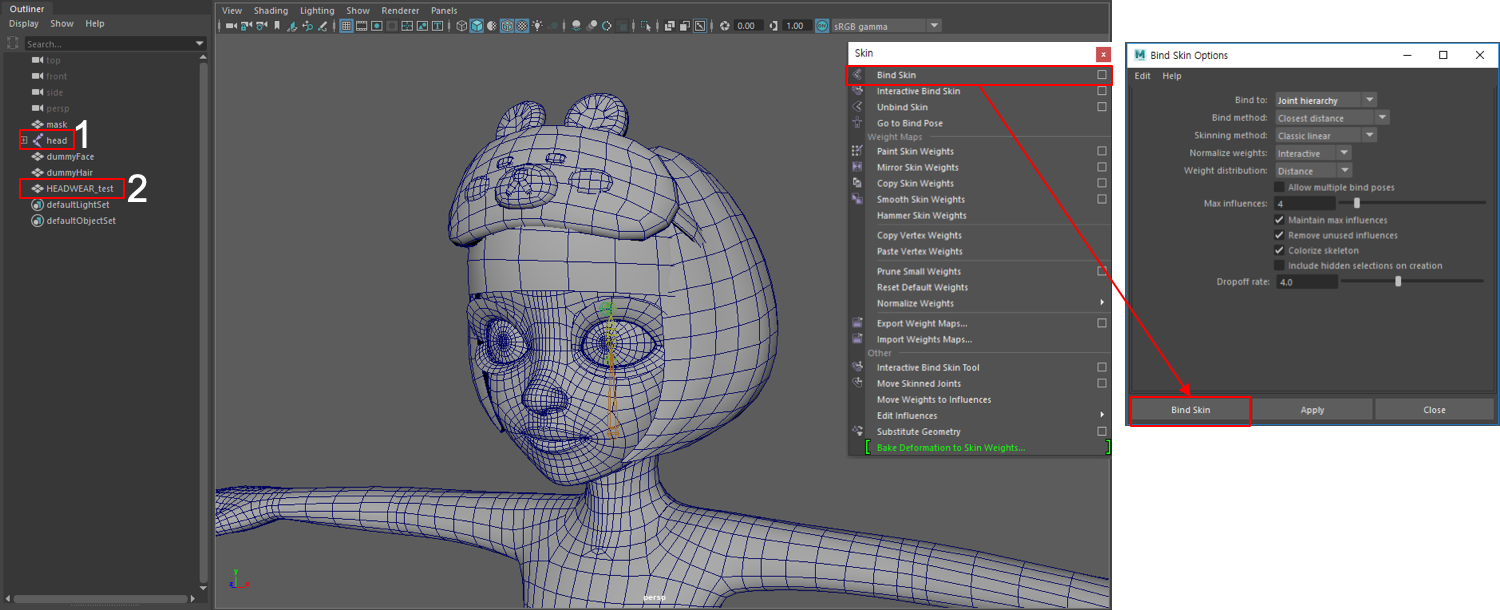Click the Export Weight Maps icon

pyautogui.click(x=857, y=323)
